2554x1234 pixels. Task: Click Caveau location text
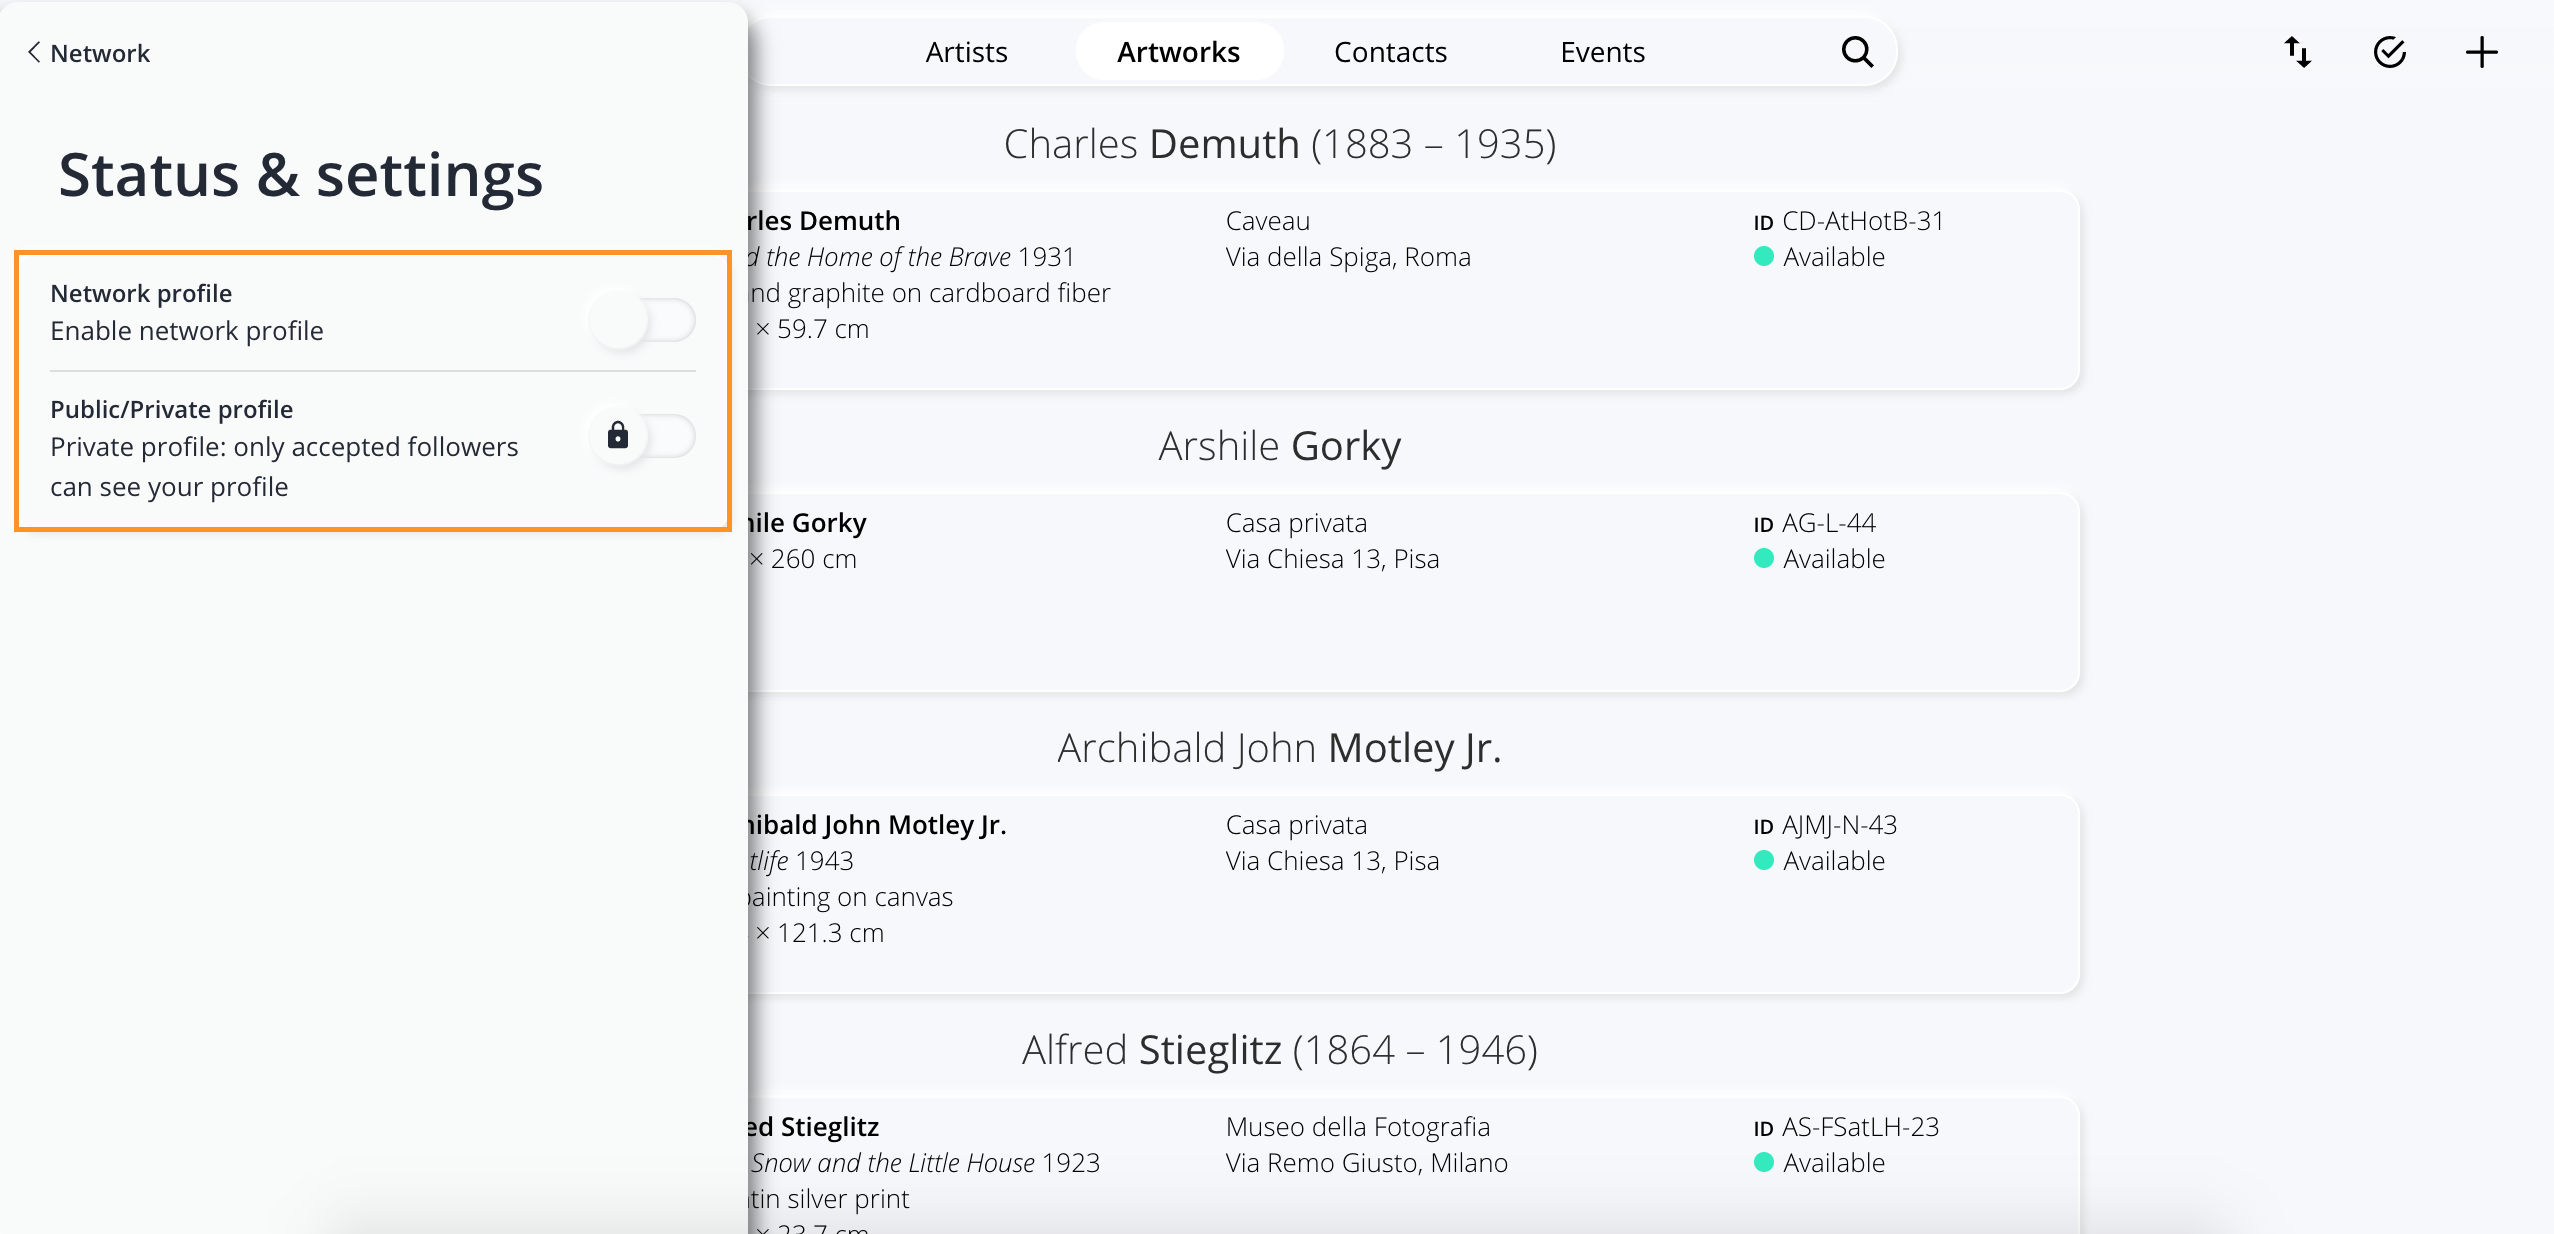click(x=1268, y=221)
